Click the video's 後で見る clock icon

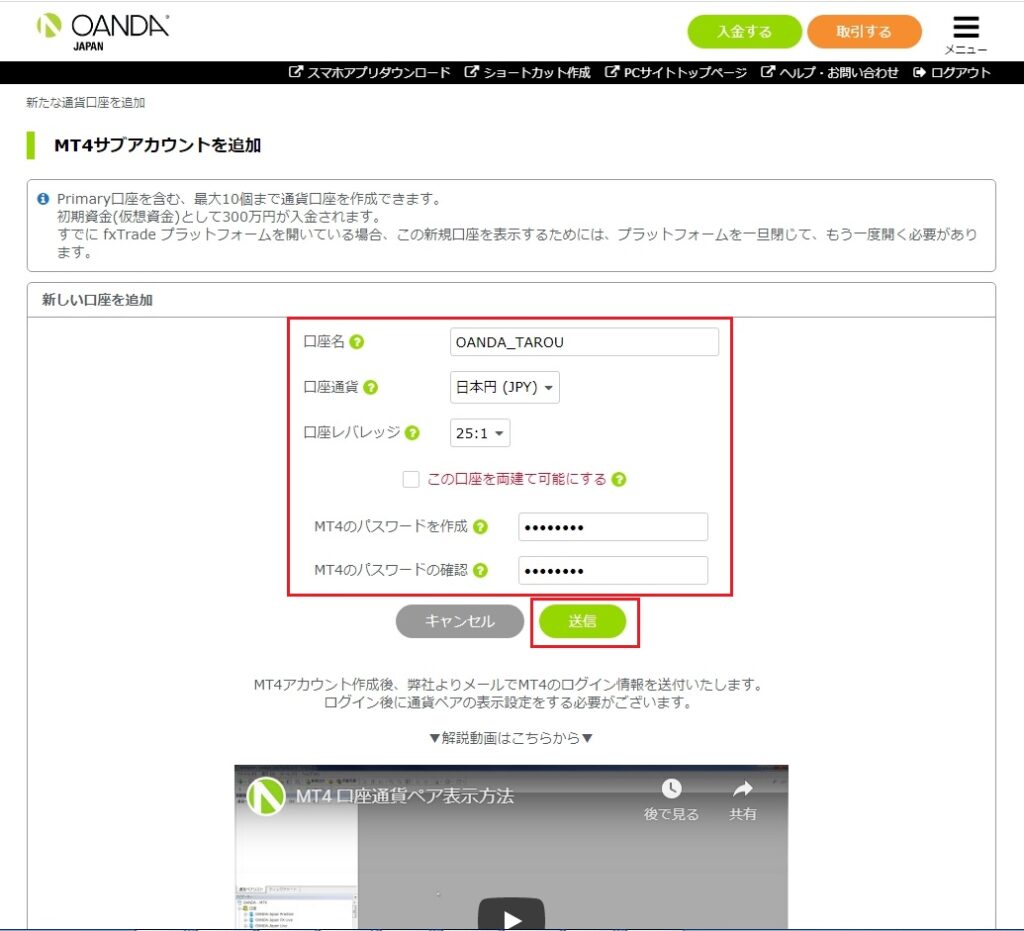671,789
